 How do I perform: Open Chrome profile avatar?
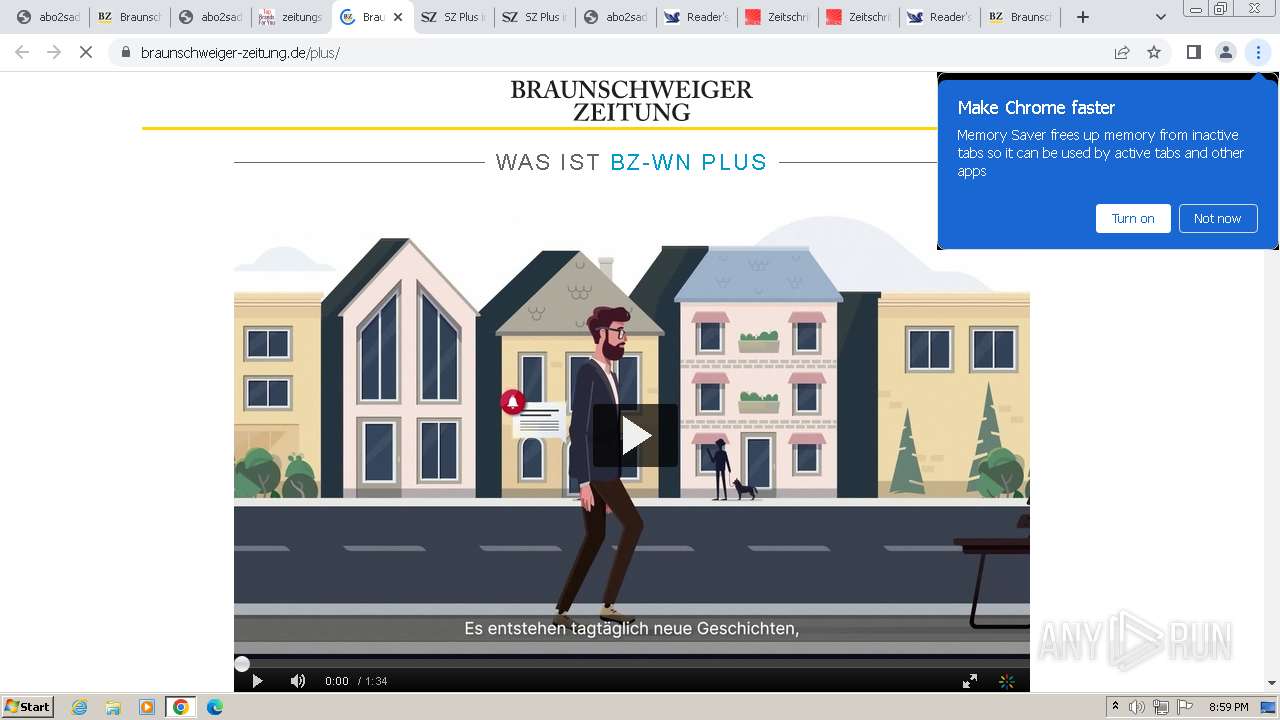pyautogui.click(x=1225, y=52)
